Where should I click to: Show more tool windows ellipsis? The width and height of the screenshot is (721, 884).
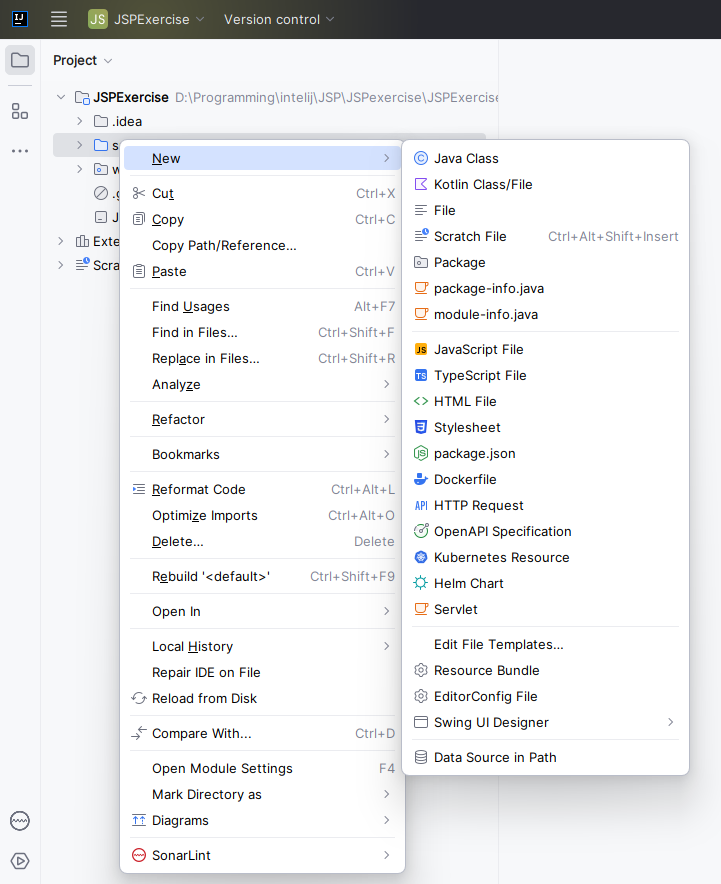point(20,151)
